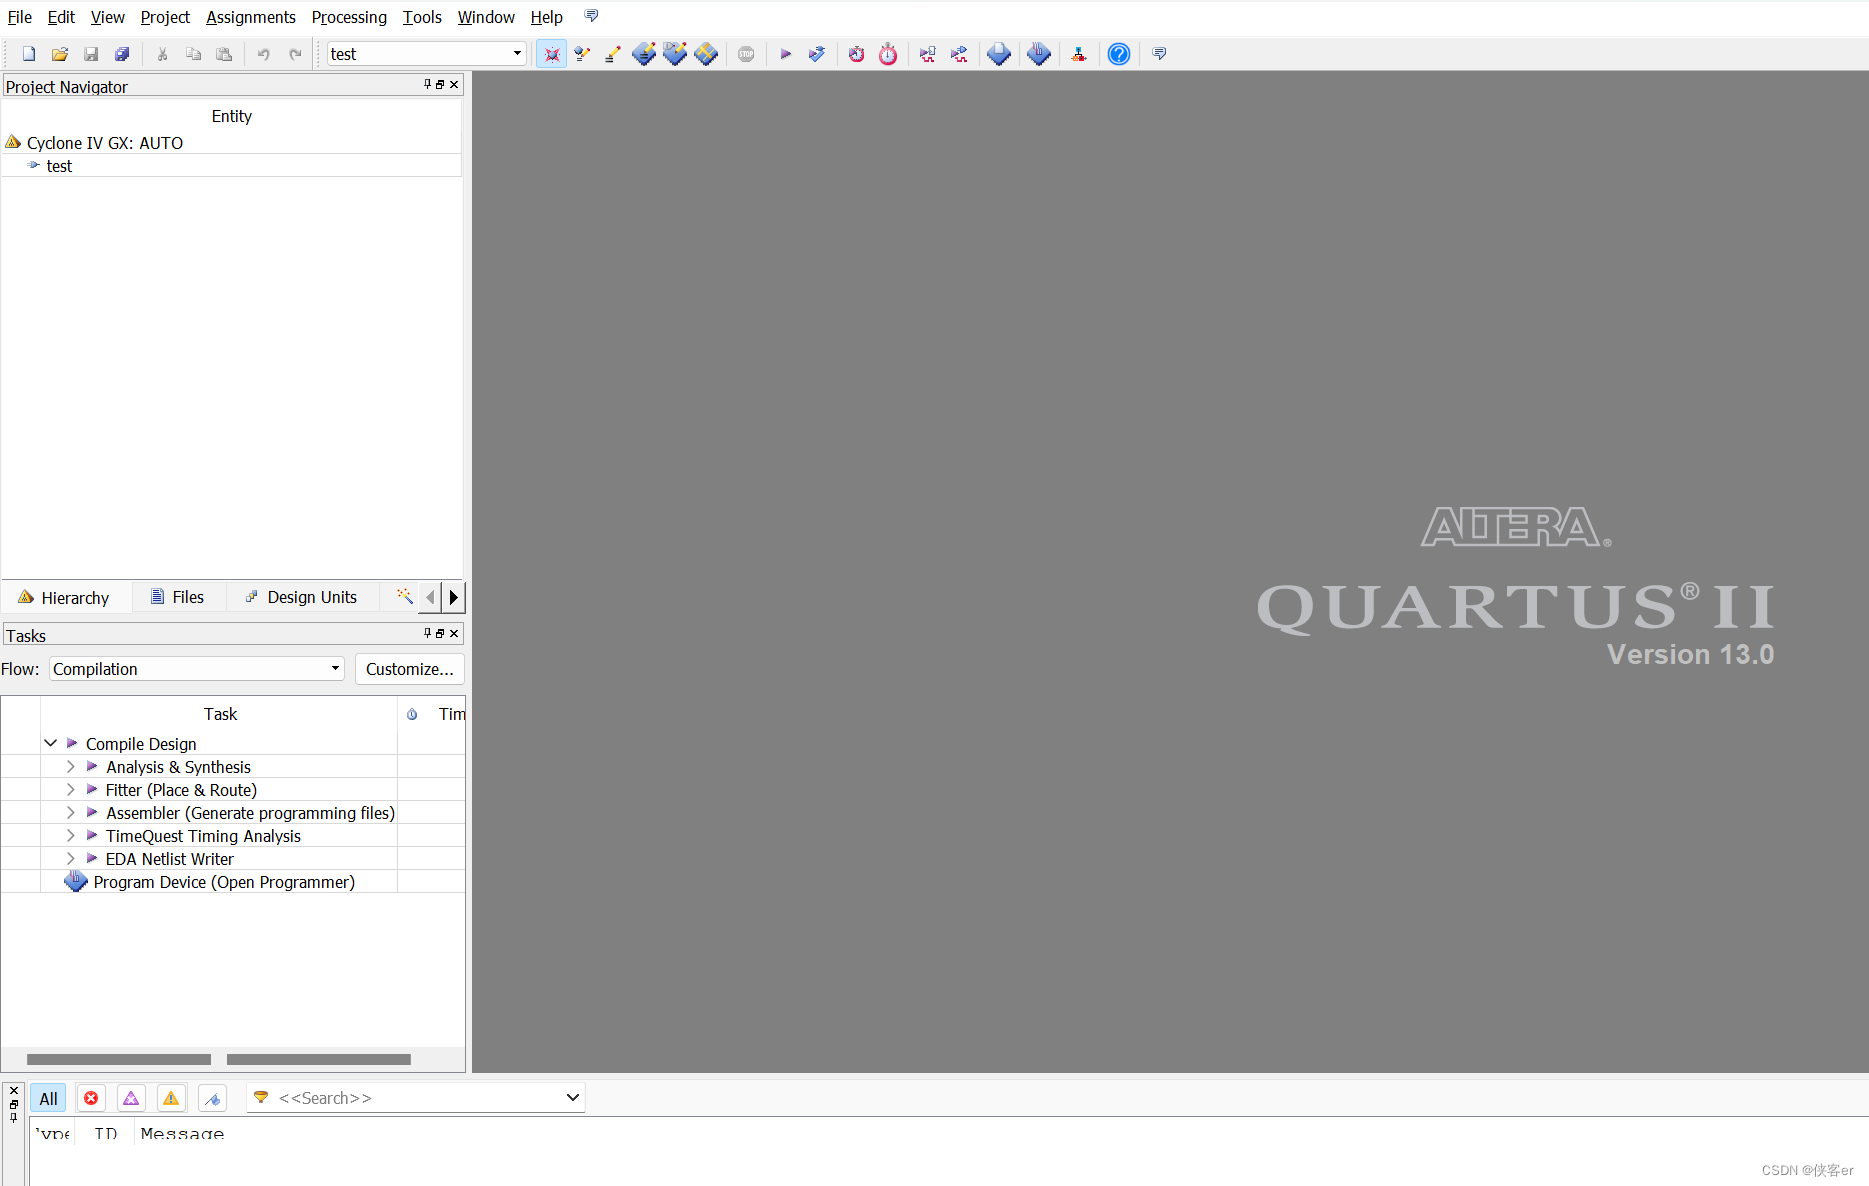Screen dimensions: 1869x1186
Task: Open TimeQuest Timing Analyzer clock icon
Action: 888,54
